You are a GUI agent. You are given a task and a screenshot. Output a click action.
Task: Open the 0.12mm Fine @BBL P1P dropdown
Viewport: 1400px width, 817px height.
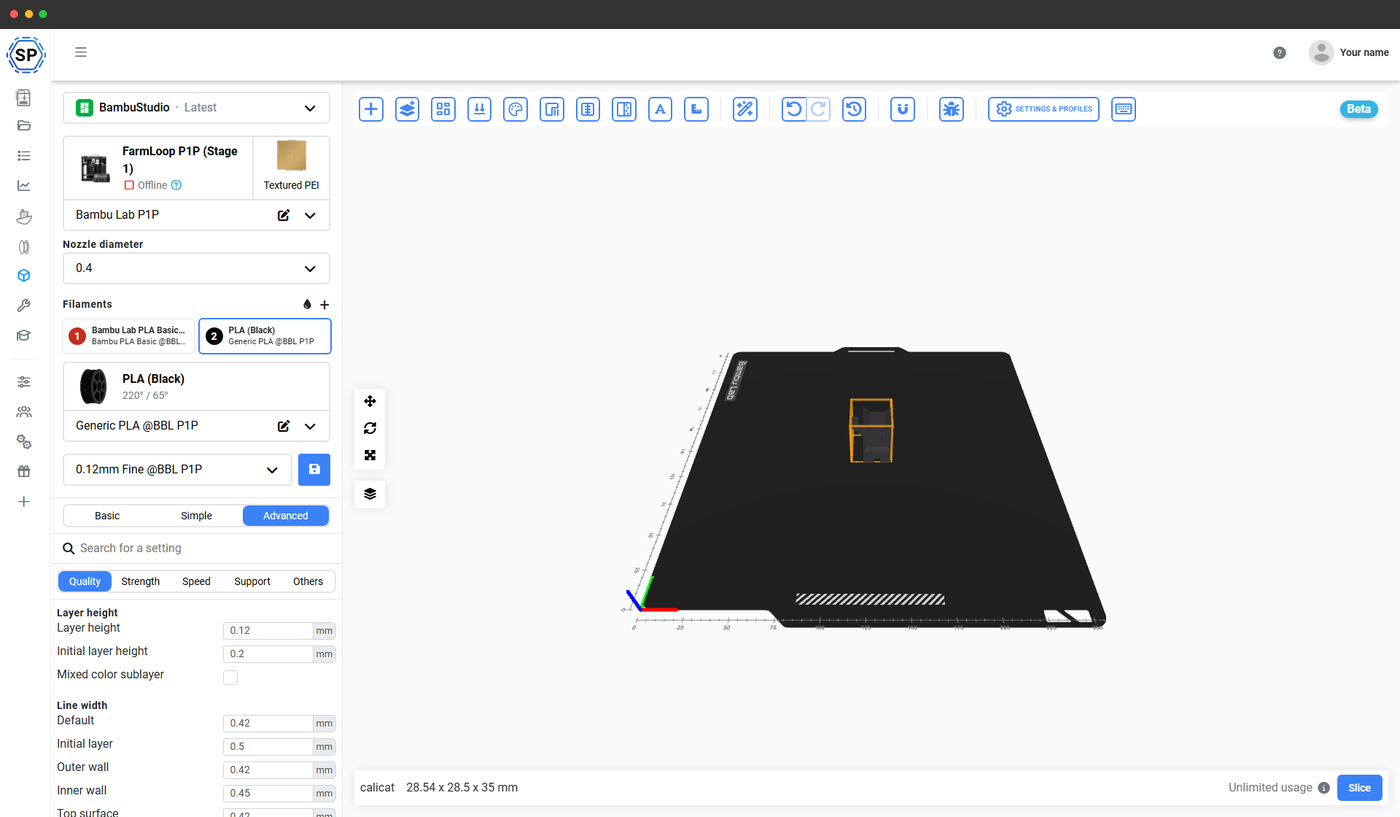pos(177,470)
